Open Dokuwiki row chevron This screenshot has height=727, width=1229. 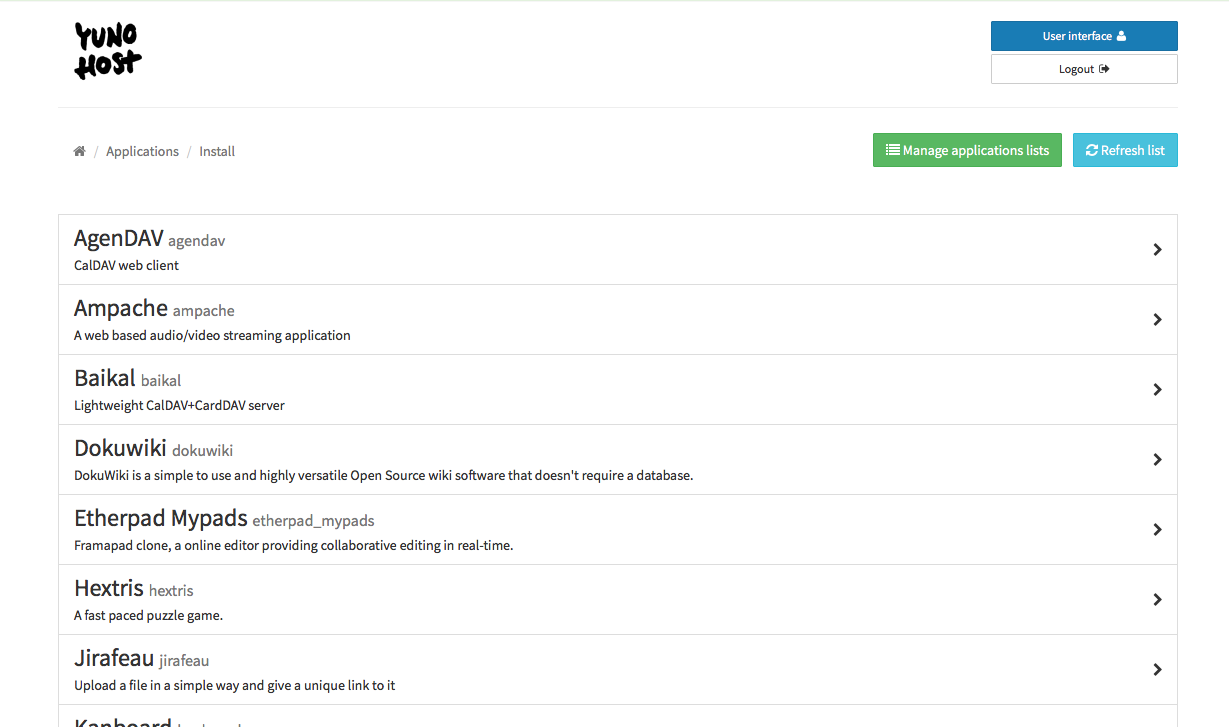click(1157, 460)
